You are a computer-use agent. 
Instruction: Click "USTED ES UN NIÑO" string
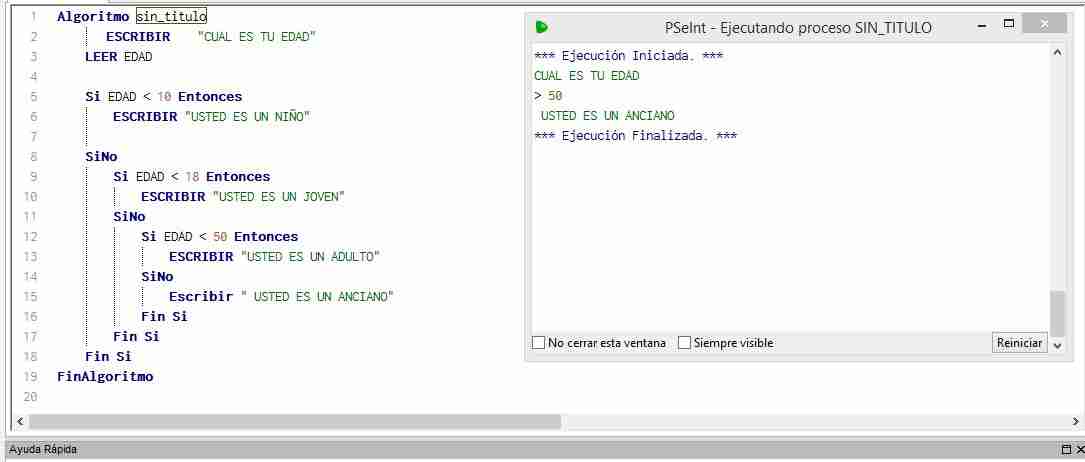tap(246, 116)
